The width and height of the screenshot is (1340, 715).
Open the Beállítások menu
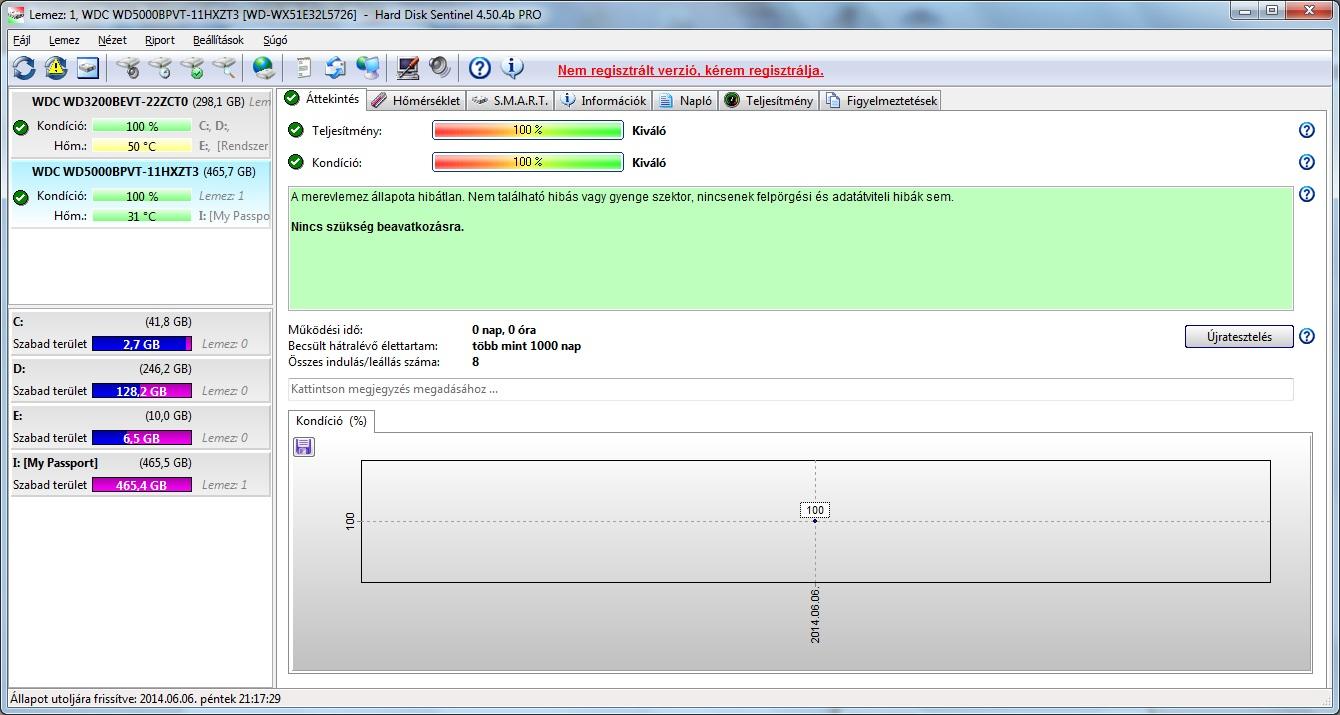[218, 40]
